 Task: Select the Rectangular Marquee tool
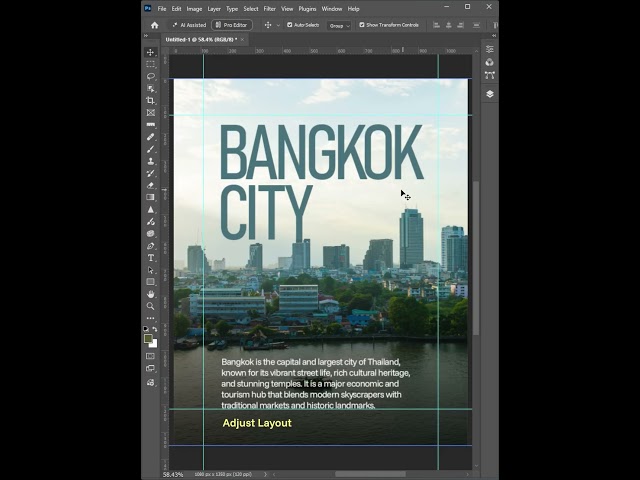pos(151,64)
